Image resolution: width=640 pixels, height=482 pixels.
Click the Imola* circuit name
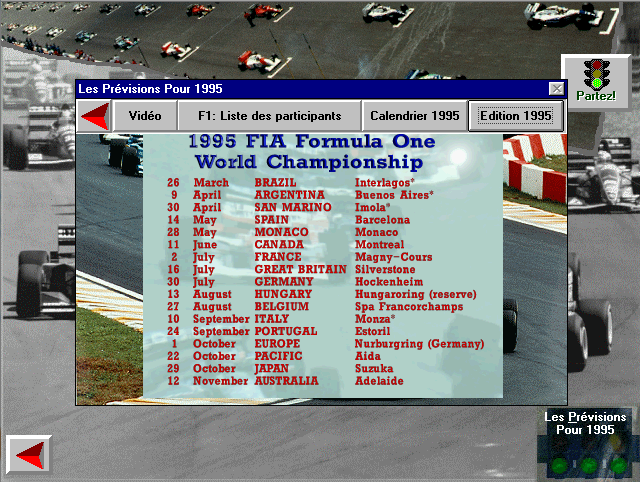[x=372, y=207]
